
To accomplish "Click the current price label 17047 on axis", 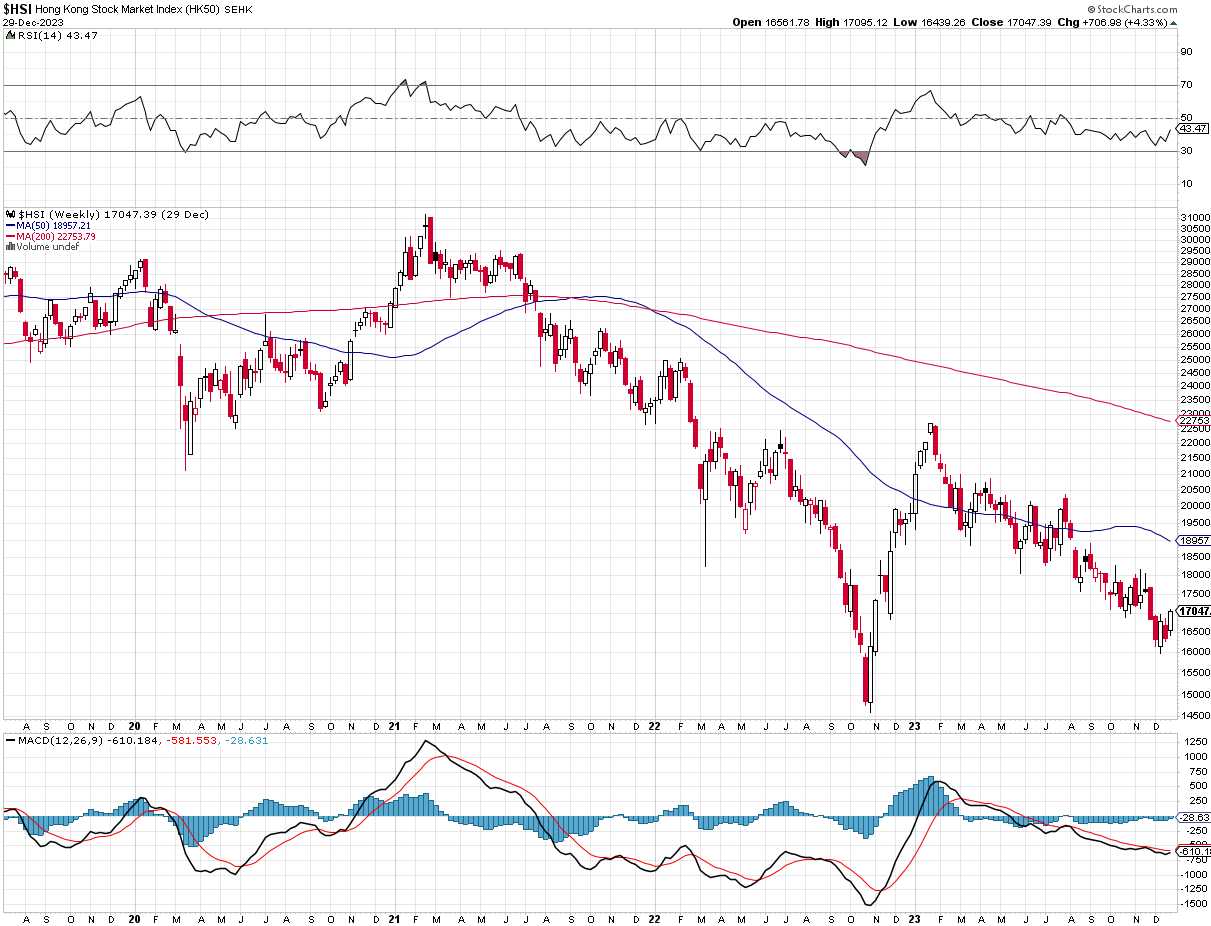I will 1193,611.
